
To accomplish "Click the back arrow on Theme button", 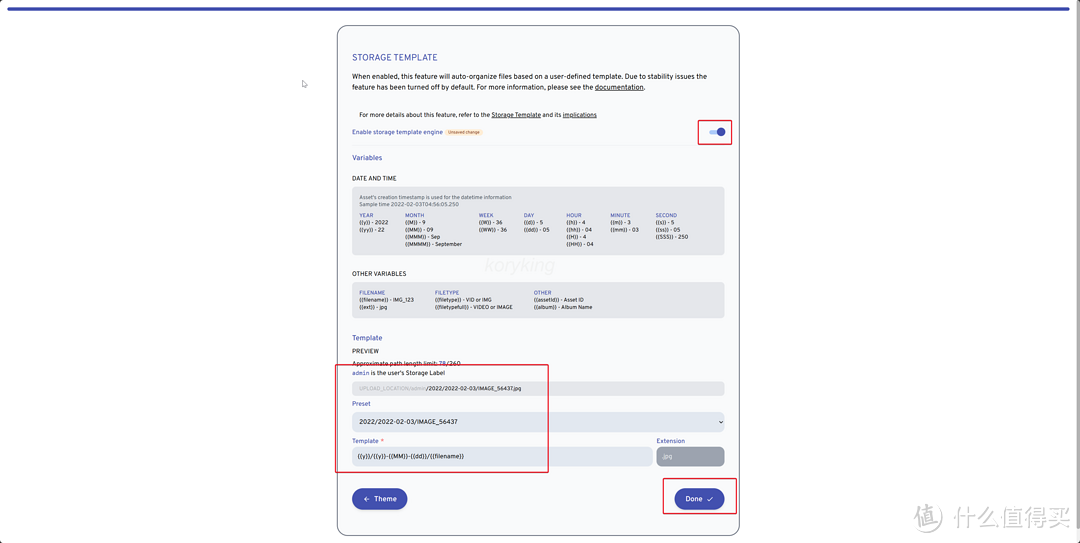I will point(367,499).
